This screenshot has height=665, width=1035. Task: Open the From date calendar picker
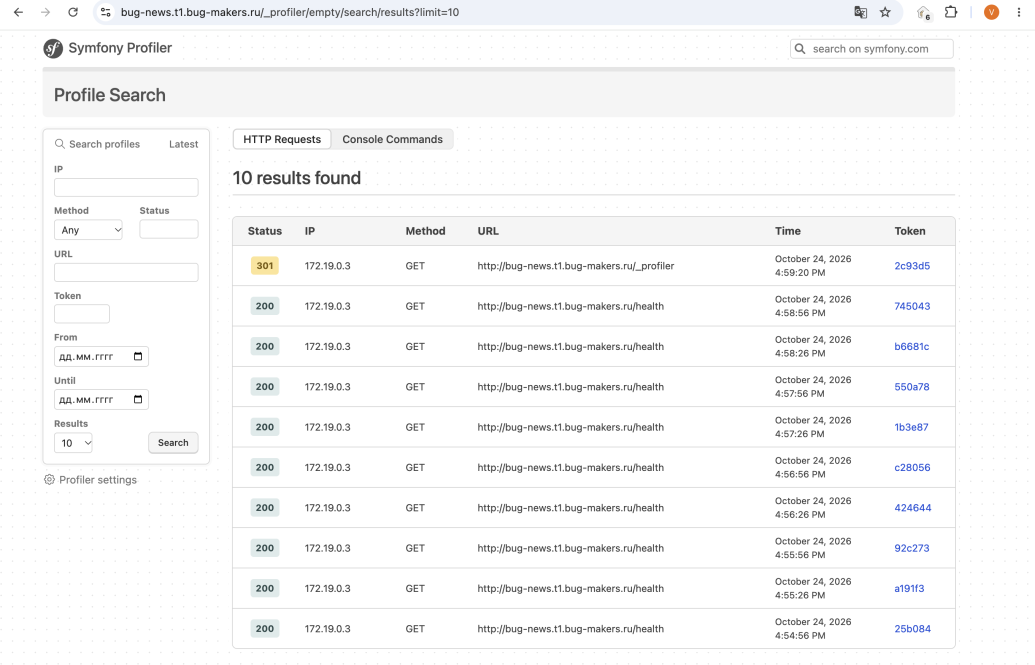(x=138, y=357)
